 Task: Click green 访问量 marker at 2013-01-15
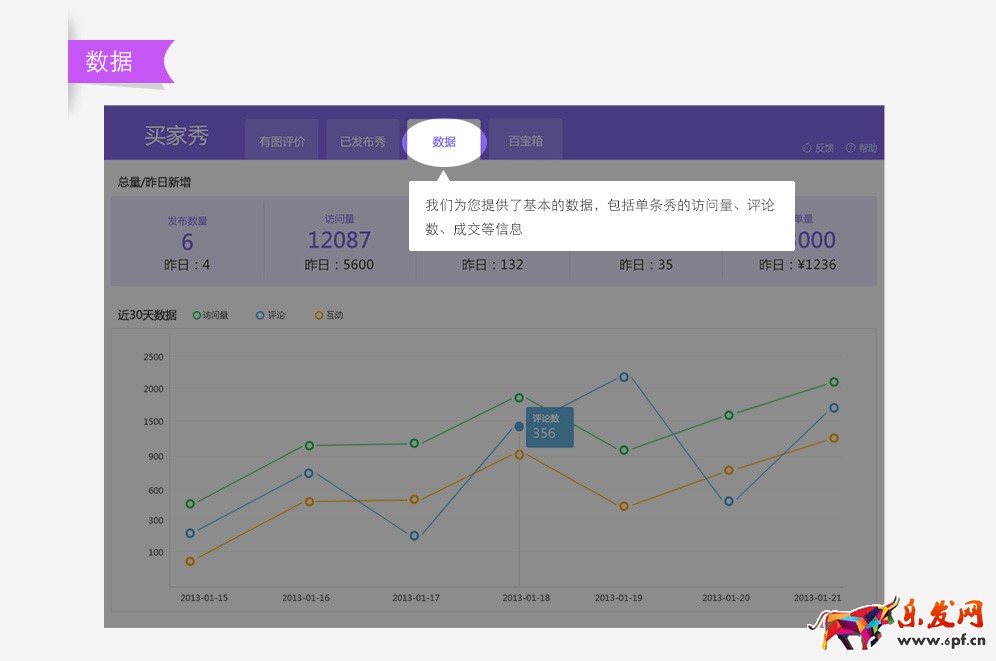tap(190, 504)
